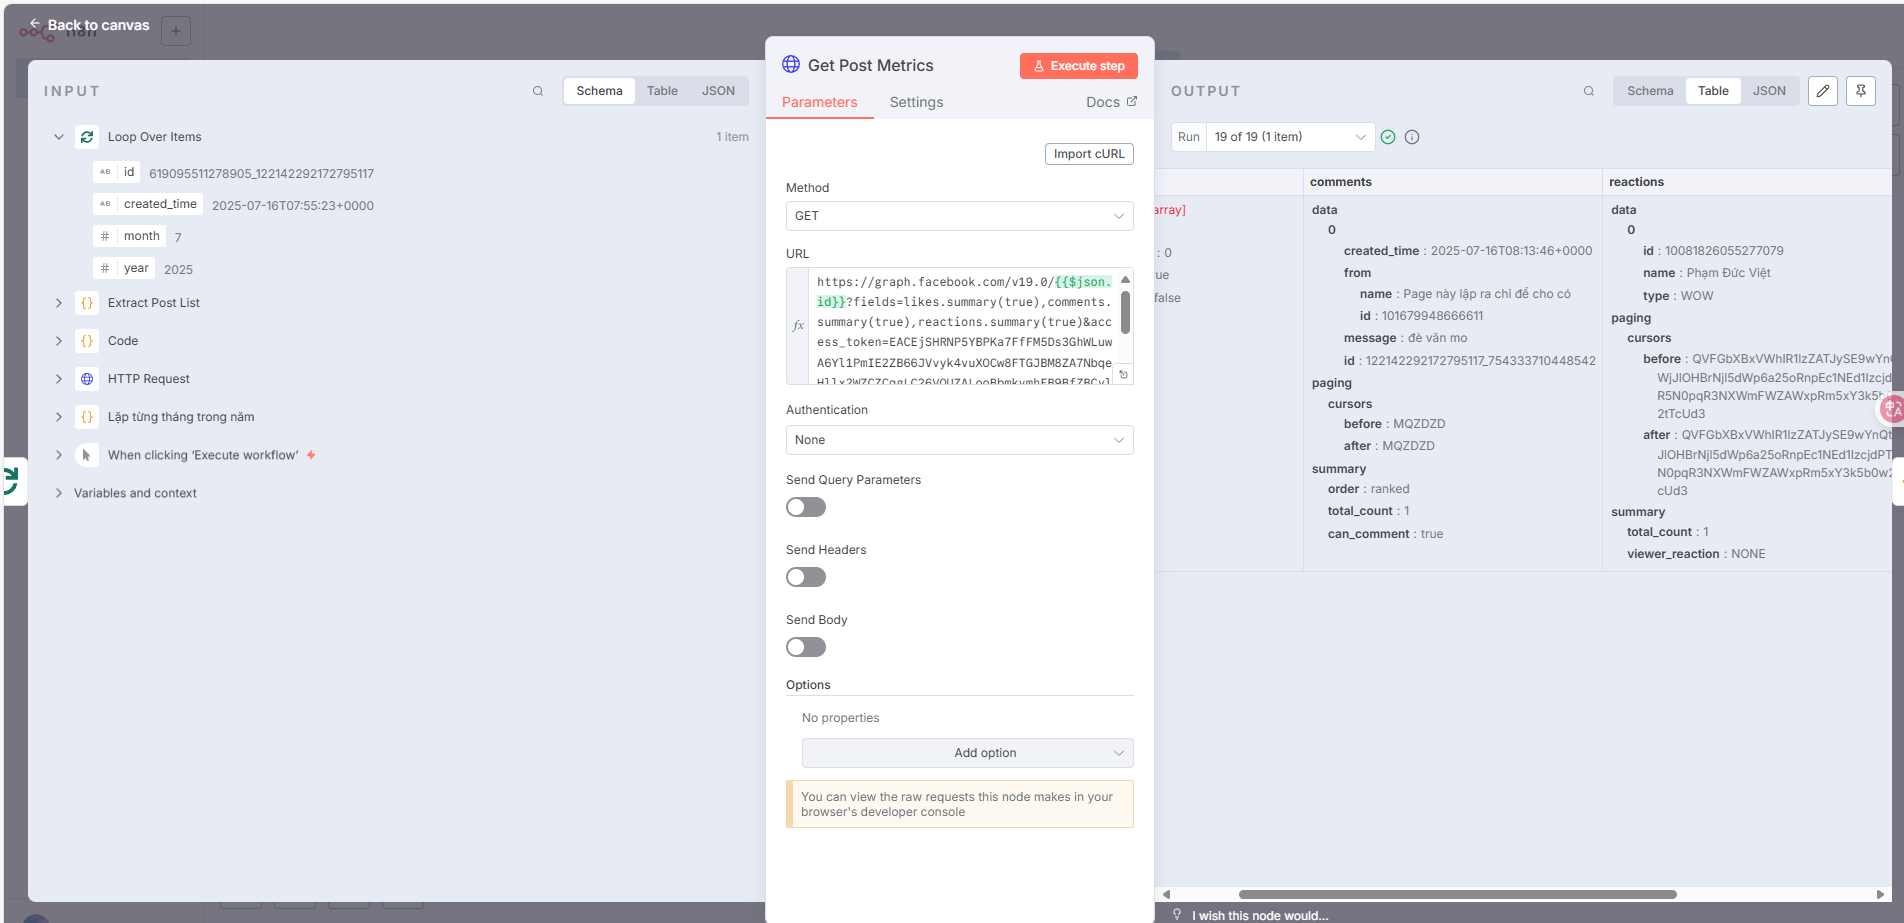1904x923 pixels.
Task: Click the Back to canvas arrow
Action: pos(35,24)
